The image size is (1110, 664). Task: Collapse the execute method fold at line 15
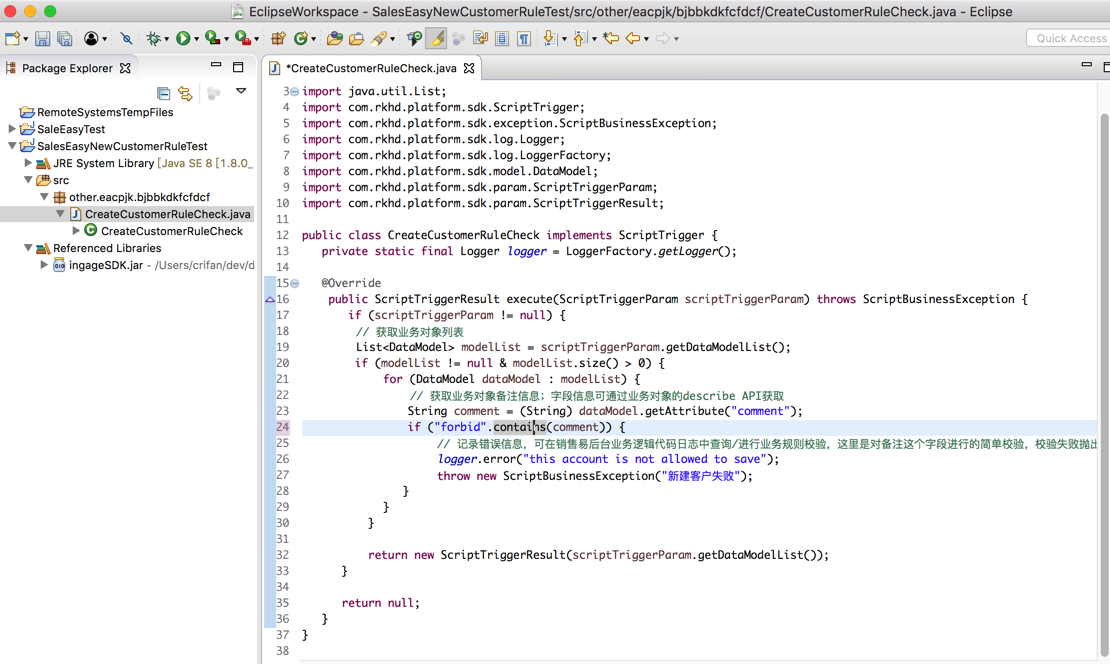294,283
